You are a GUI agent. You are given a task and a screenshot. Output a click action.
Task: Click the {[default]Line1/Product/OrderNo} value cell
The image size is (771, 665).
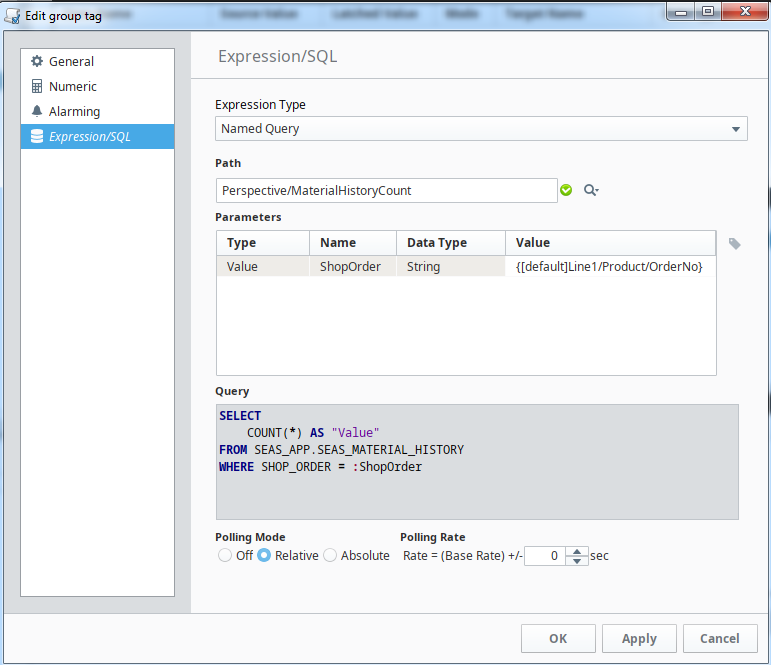tap(610, 267)
